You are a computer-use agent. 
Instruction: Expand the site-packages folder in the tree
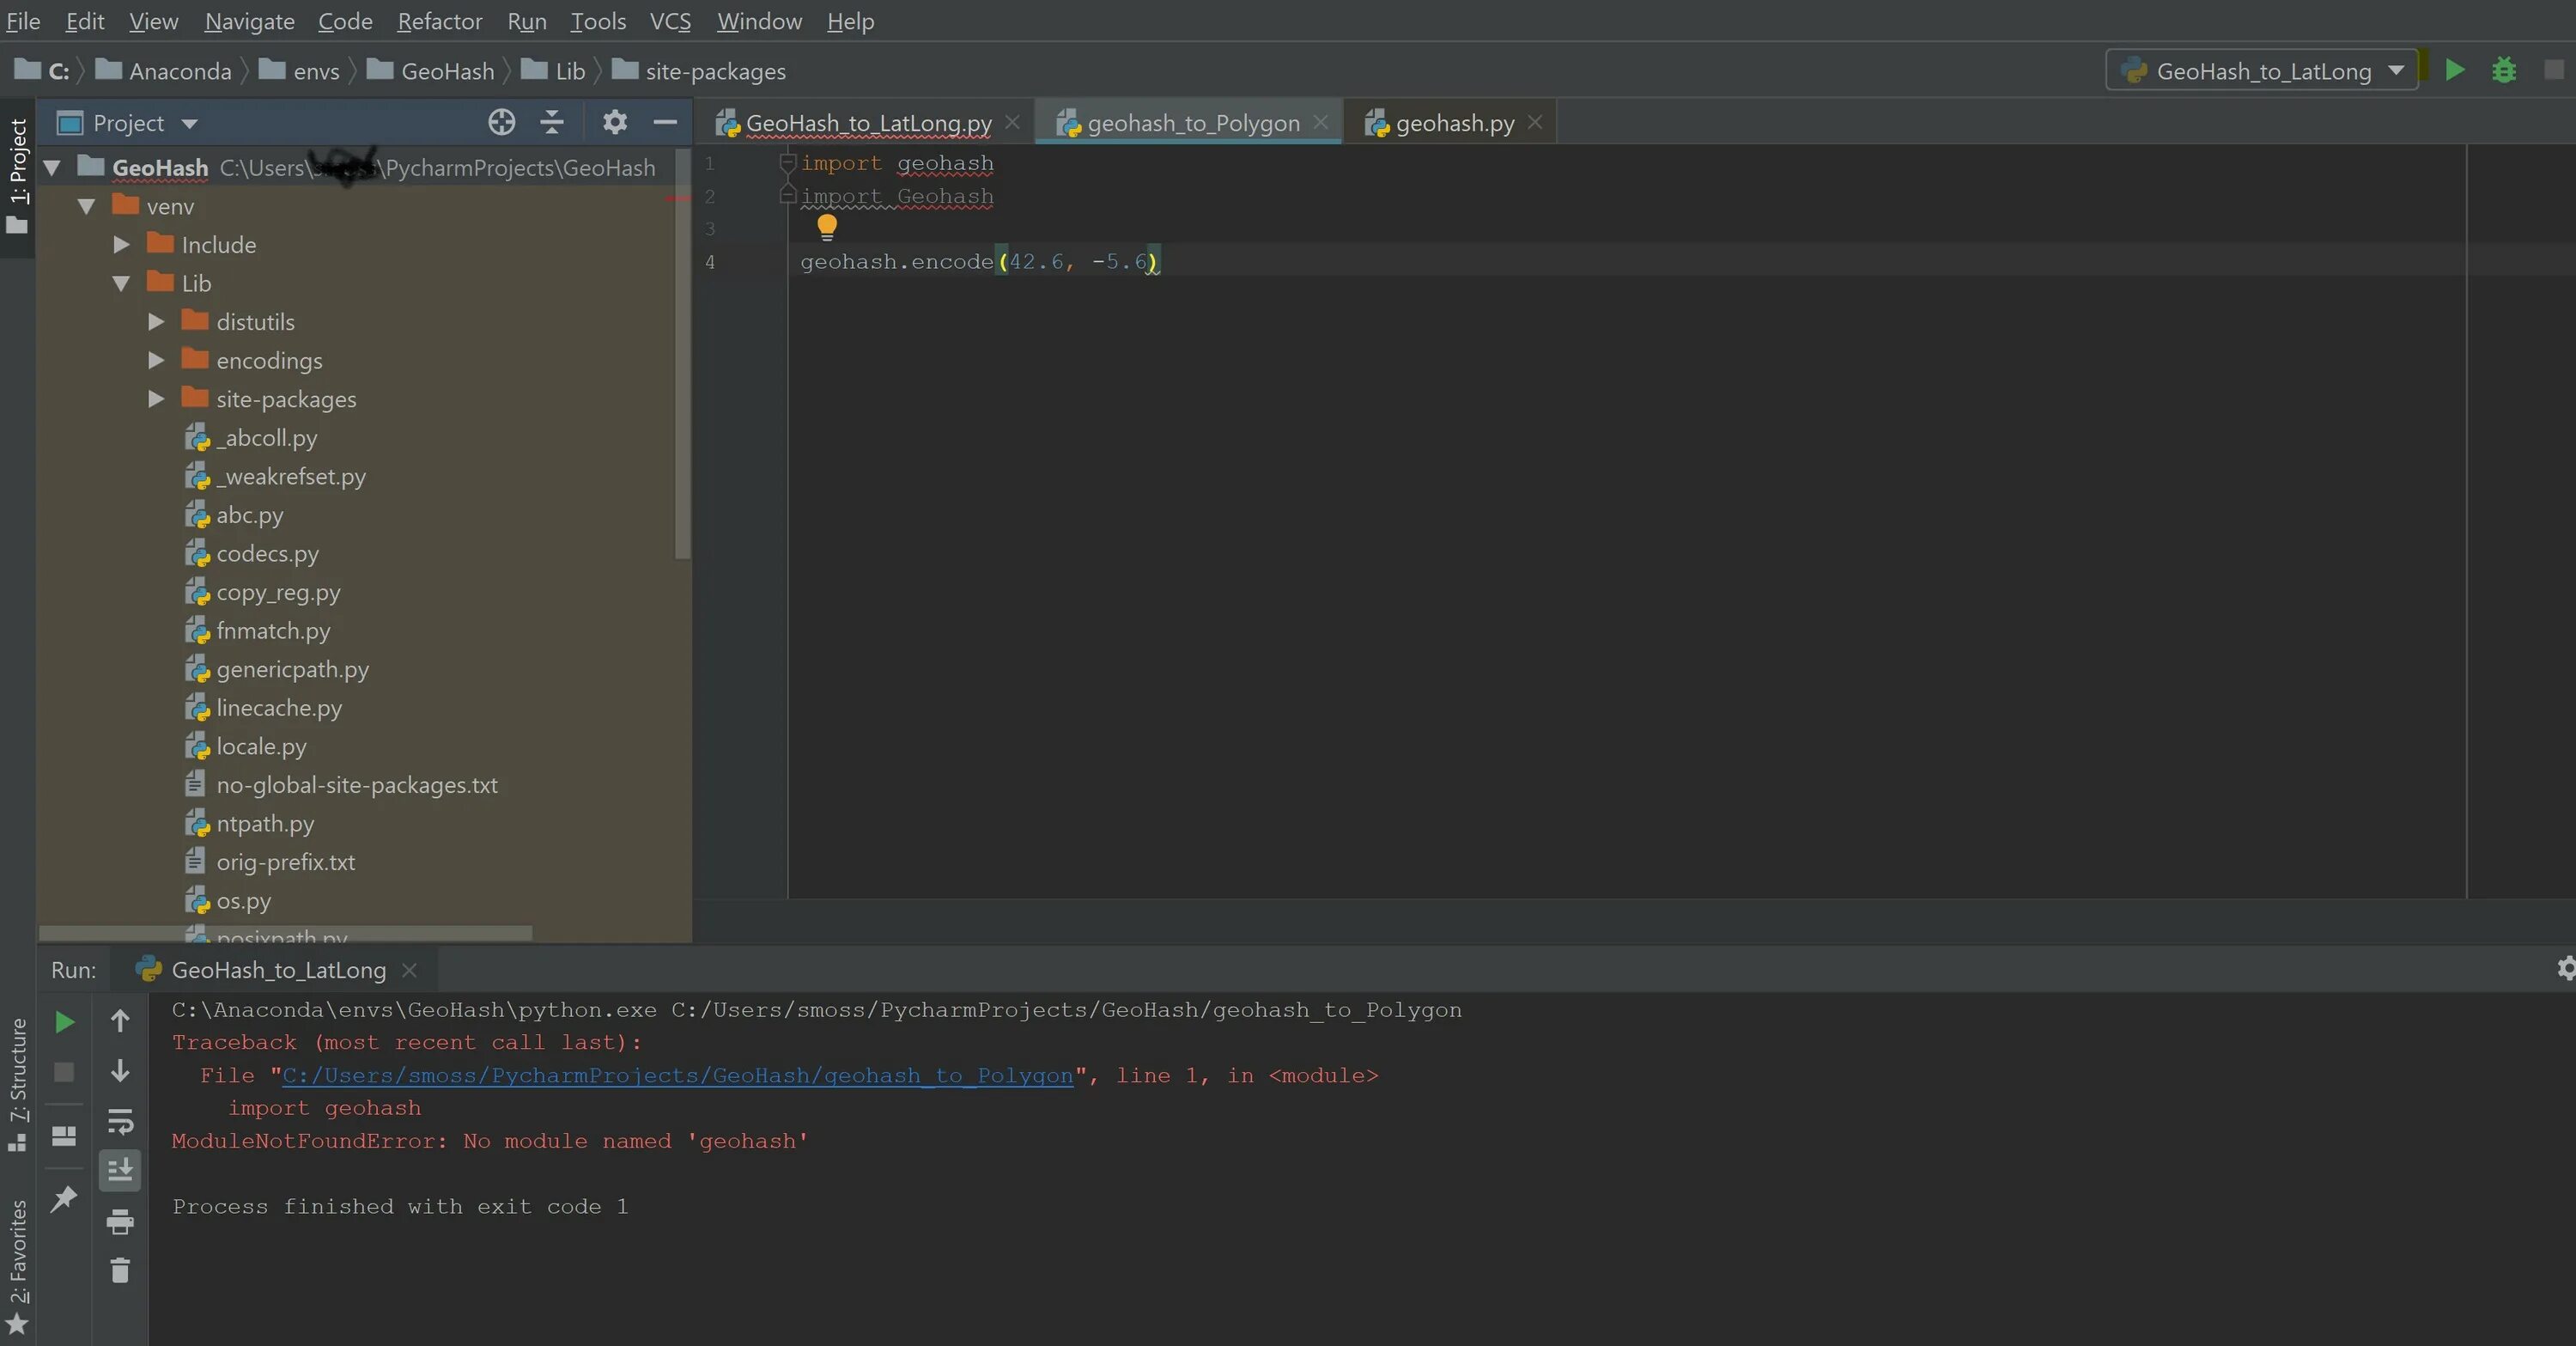[x=156, y=399]
